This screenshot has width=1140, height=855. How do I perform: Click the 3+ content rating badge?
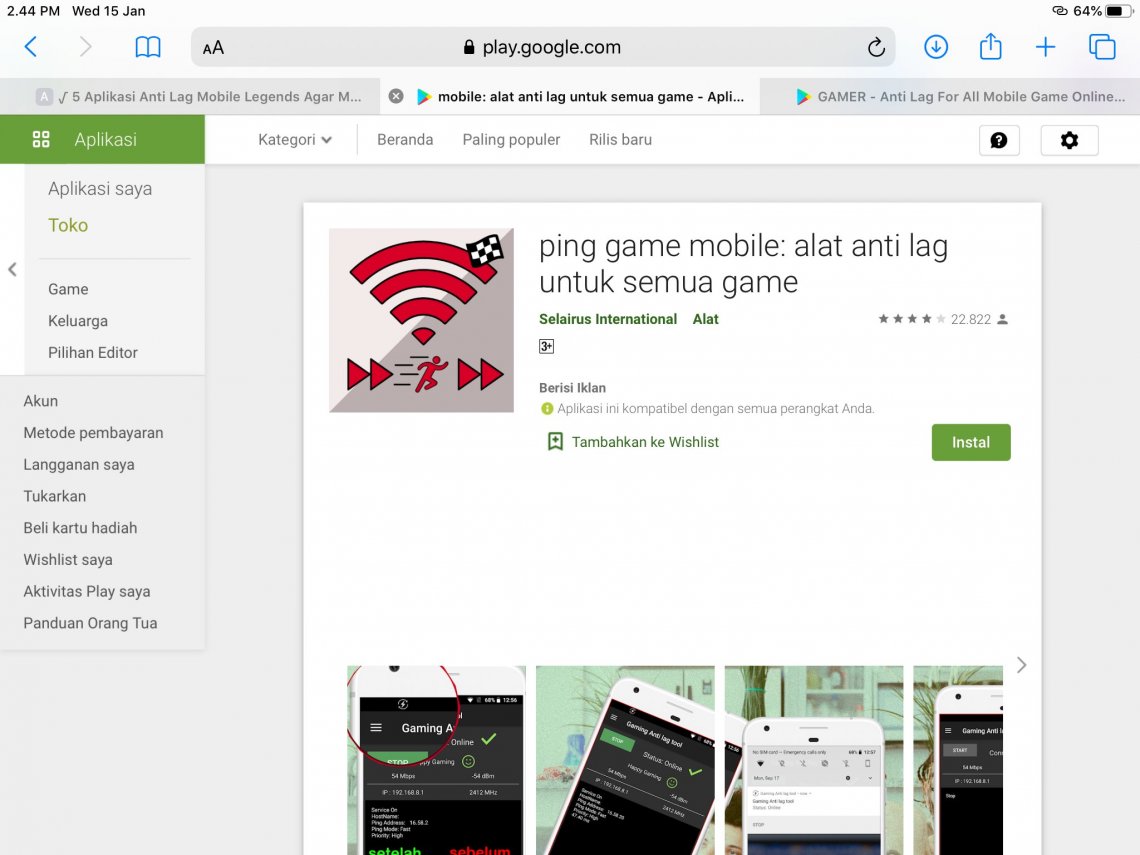point(546,347)
